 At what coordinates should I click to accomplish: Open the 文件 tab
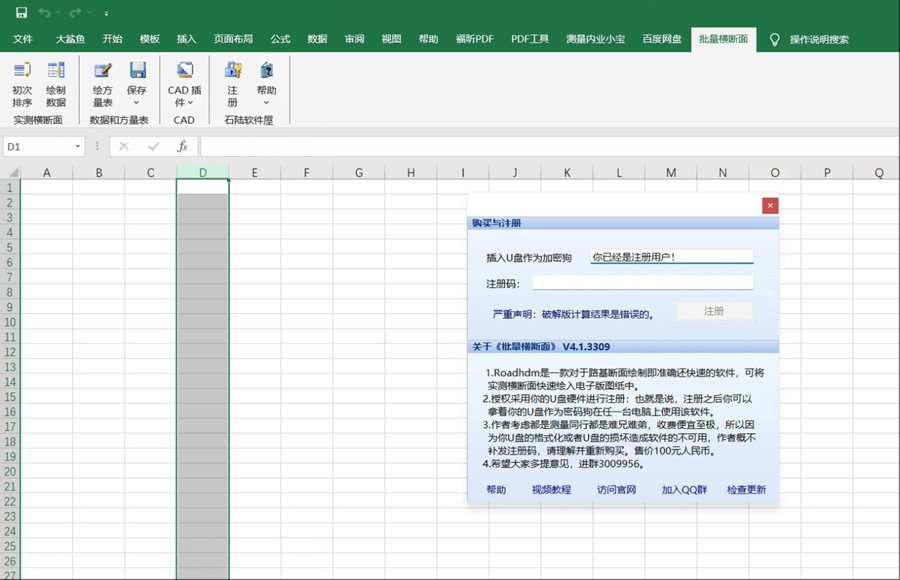point(22,39)
